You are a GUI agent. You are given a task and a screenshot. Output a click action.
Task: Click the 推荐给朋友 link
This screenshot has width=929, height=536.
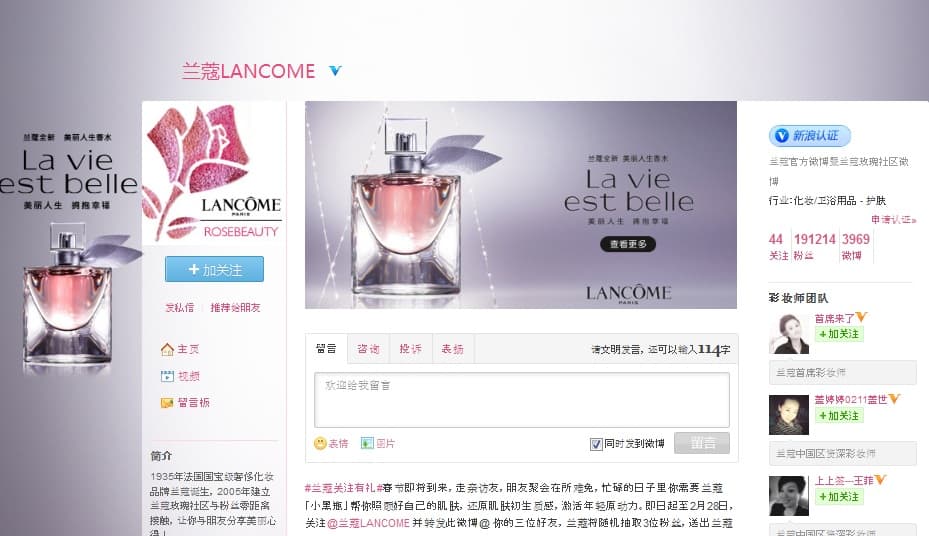235,307
